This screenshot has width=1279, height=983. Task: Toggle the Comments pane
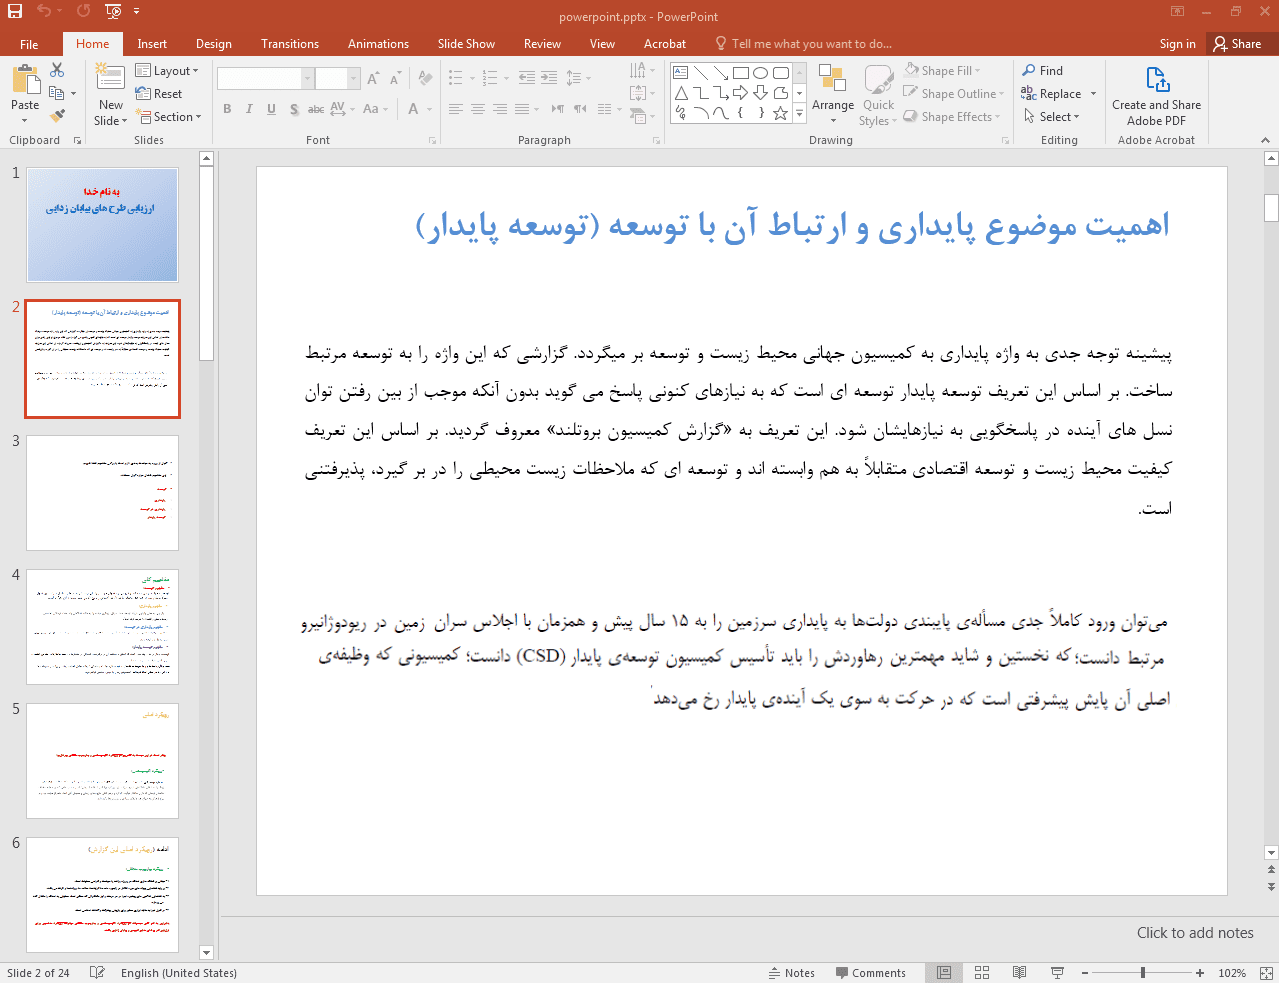pos(869,973)
